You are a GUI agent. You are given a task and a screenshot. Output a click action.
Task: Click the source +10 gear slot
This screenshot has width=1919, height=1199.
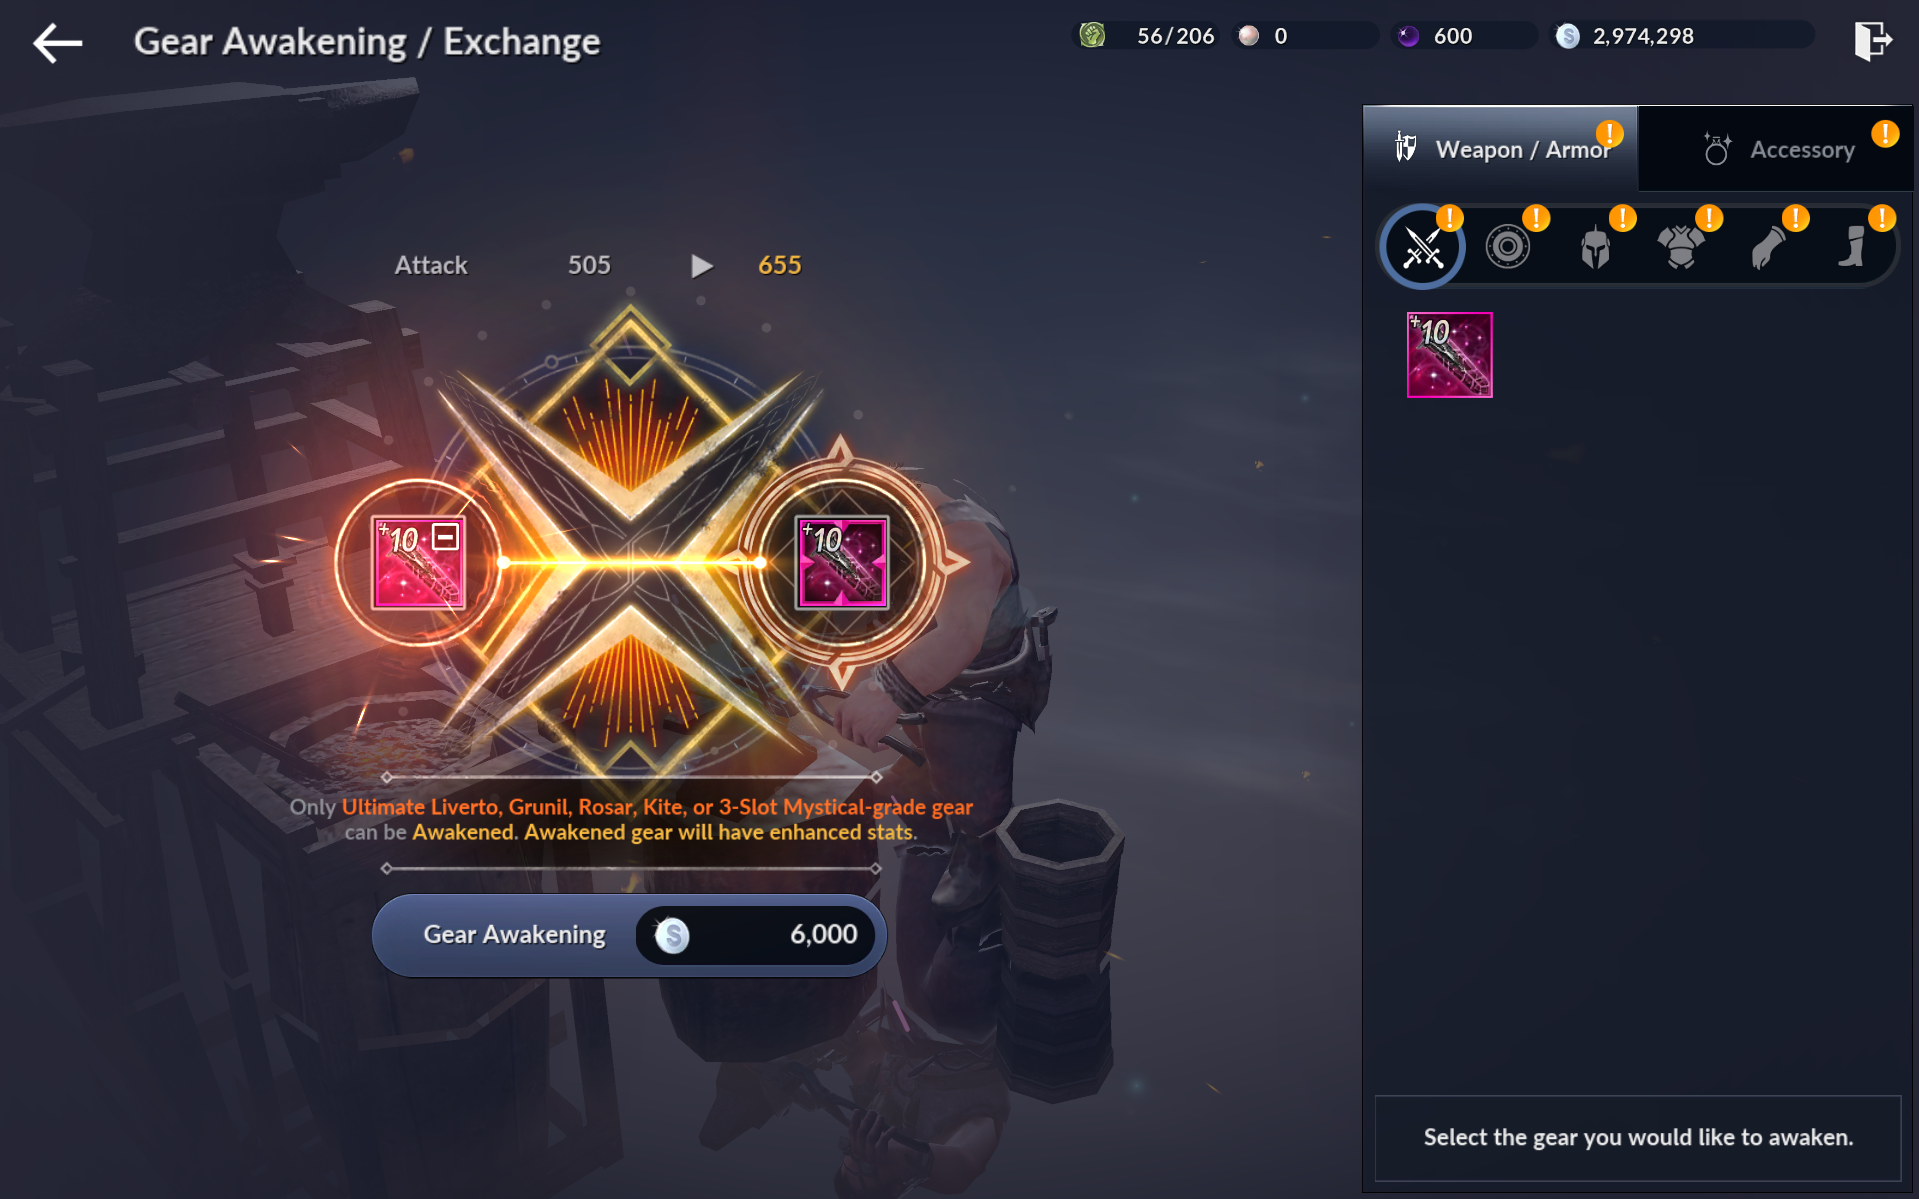click(418, 562)
